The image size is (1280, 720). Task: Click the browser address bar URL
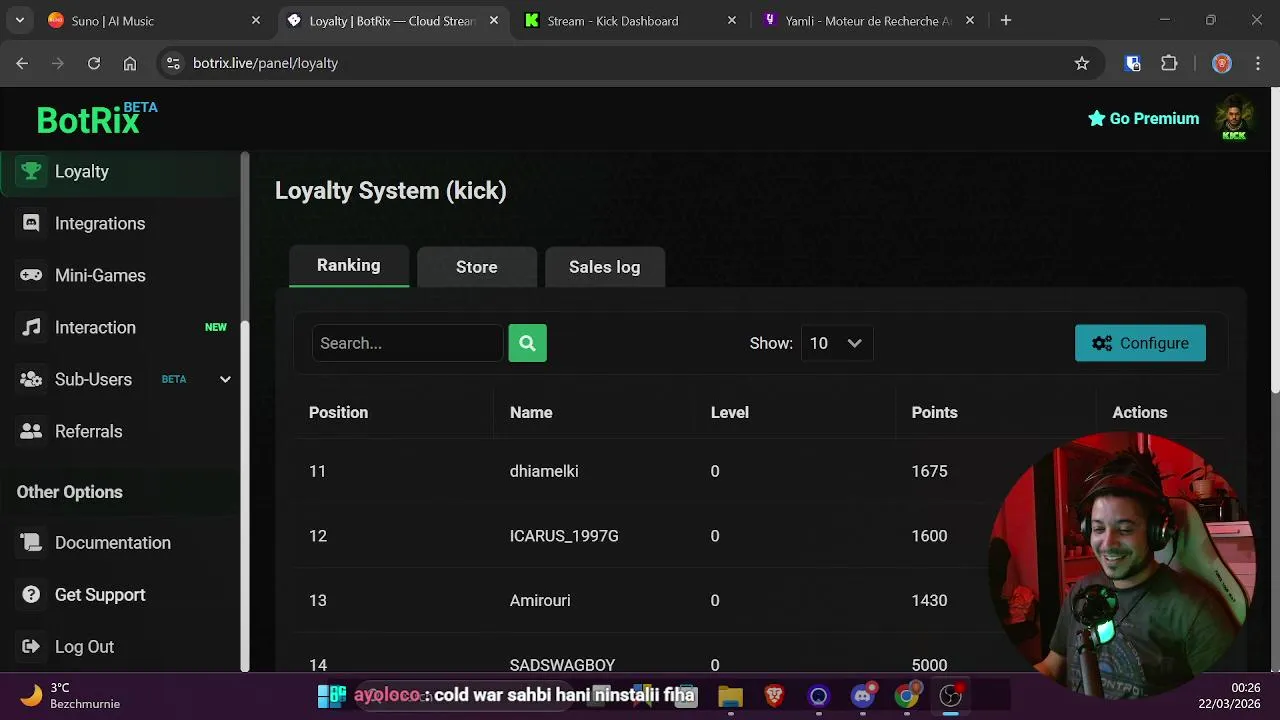click(x=265, y=63)
